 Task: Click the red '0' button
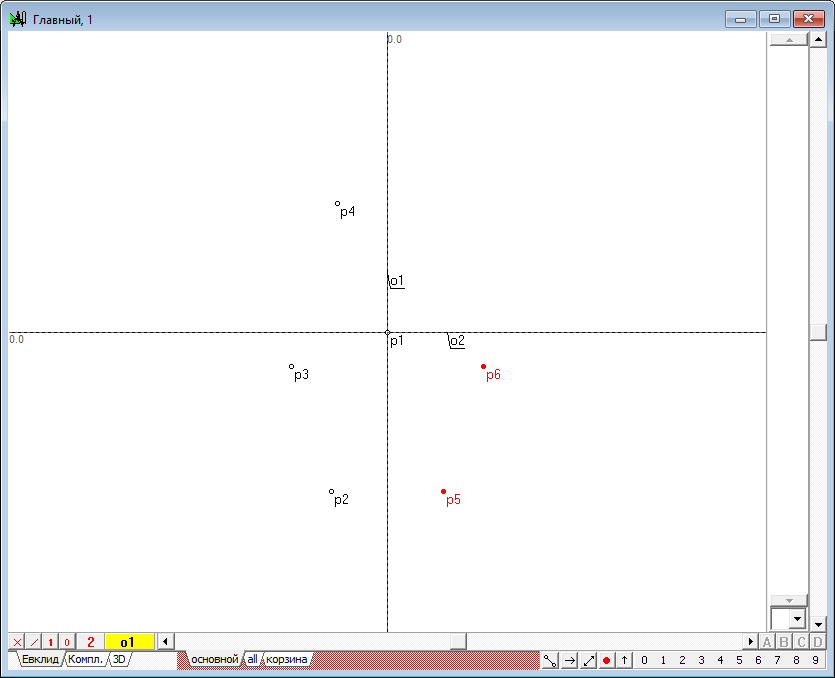tap(67, 642)
